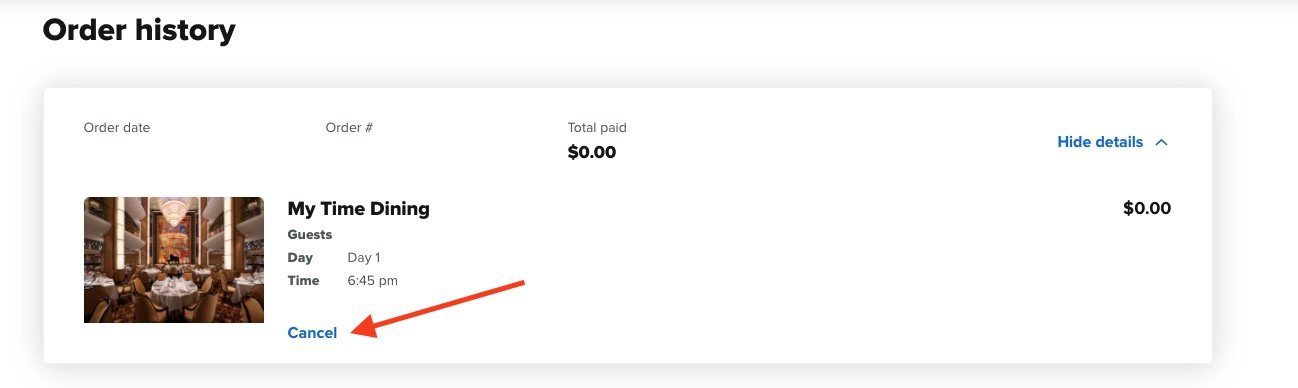The image size is (1298, 388).
Task: Click the Order date label
Action: [x=117, y=128]
